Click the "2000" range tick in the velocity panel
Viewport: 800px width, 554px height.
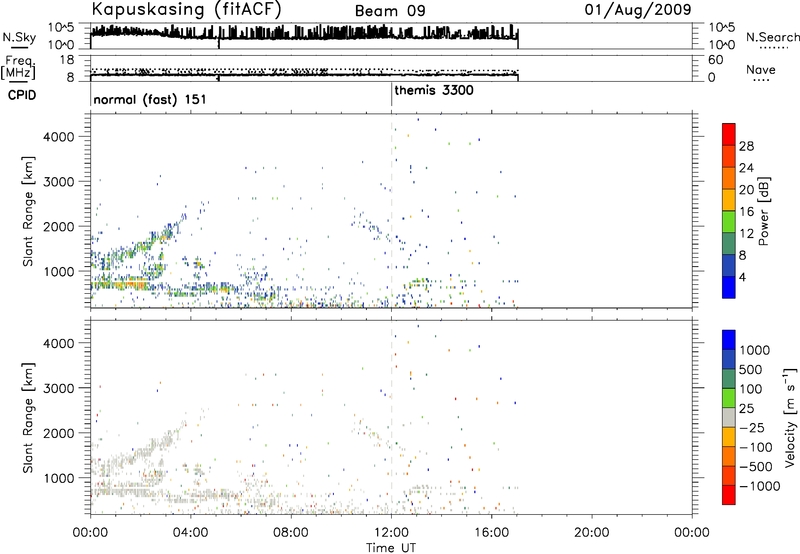[59, 433]
